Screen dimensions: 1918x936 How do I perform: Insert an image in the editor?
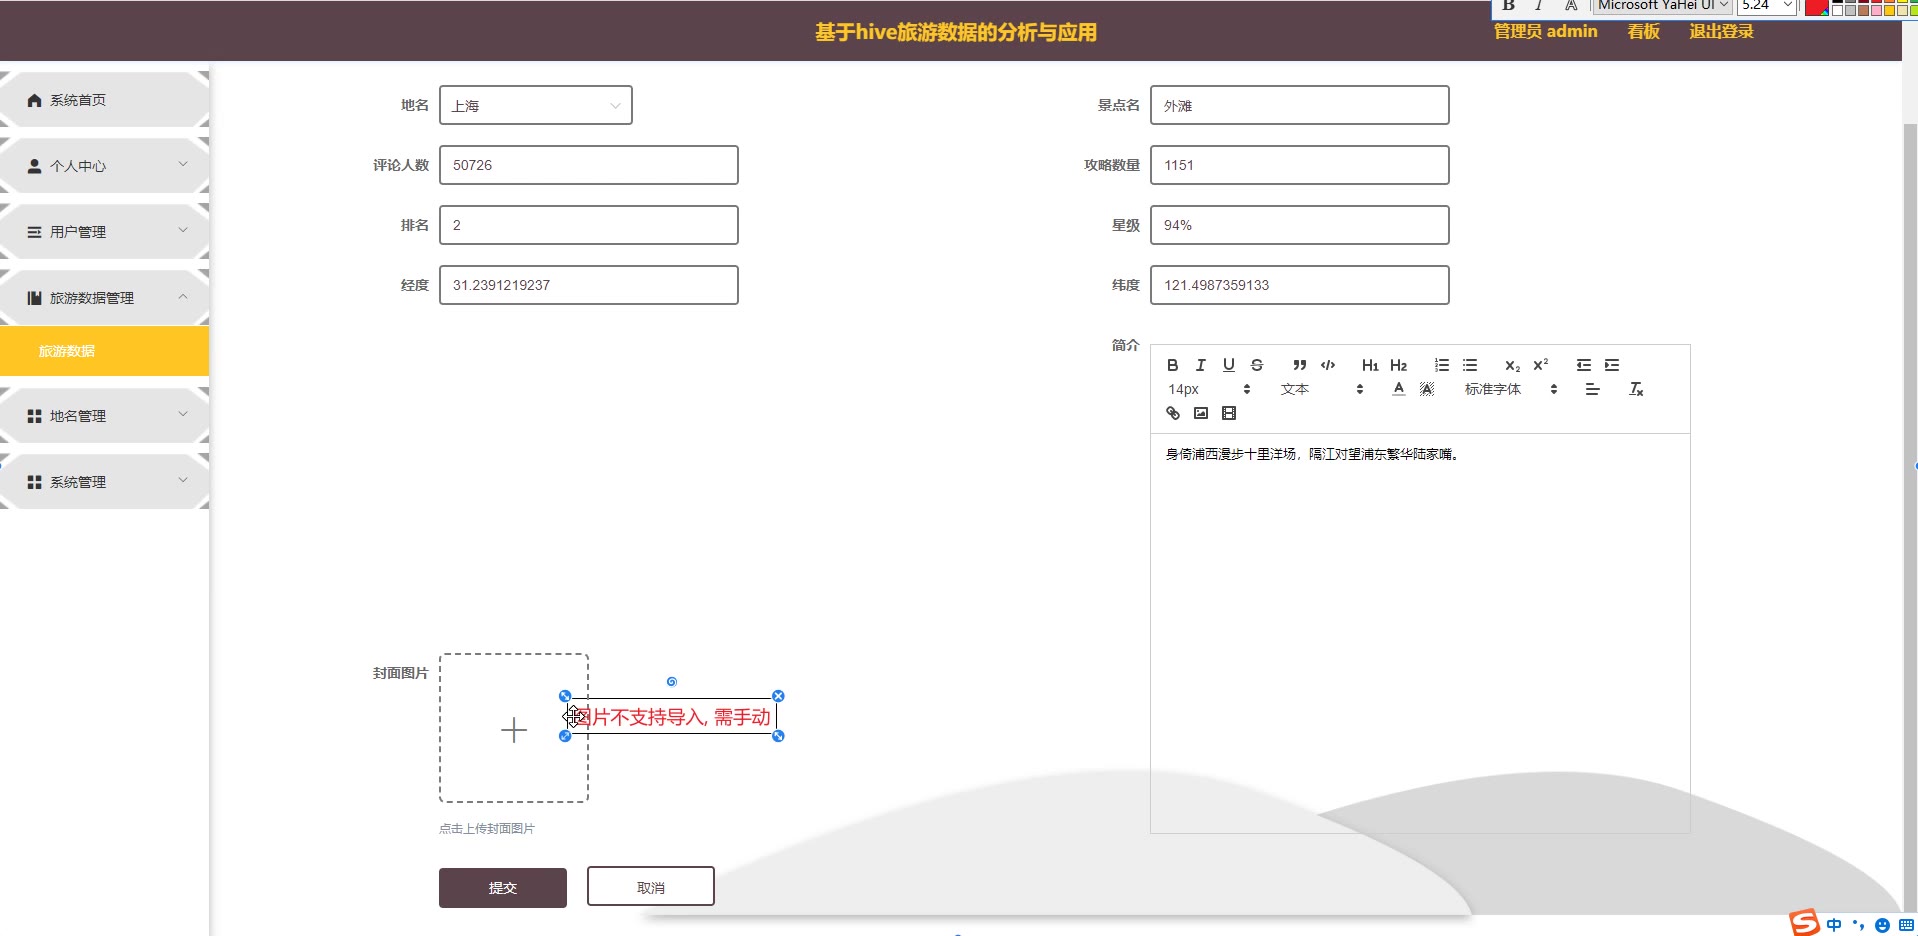[x=1201, y=413]
